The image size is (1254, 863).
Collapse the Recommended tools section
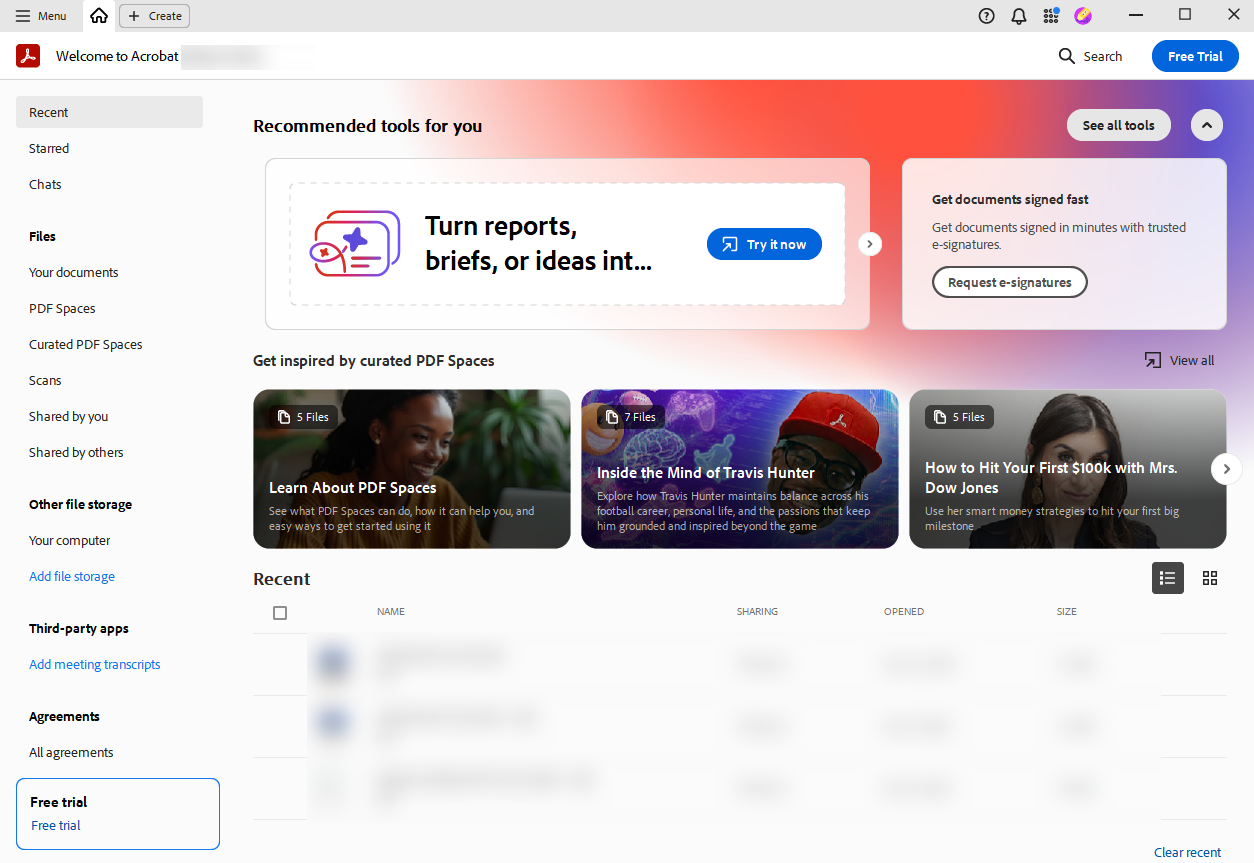tap(1206, 125)
